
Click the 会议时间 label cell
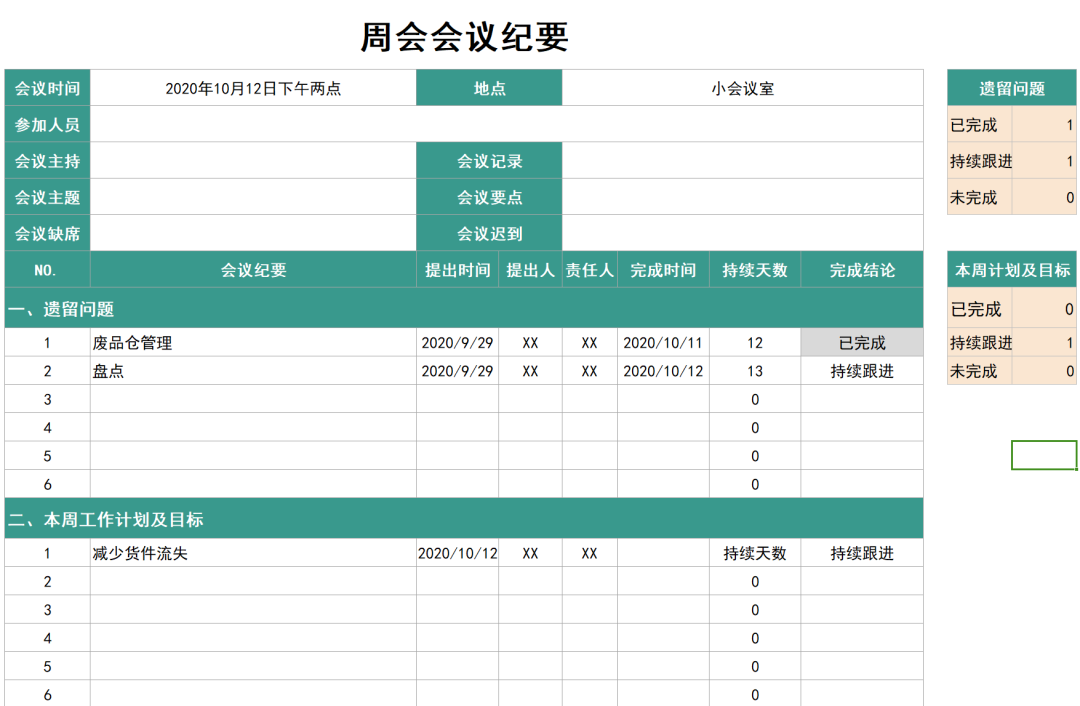tap(48, 88)
